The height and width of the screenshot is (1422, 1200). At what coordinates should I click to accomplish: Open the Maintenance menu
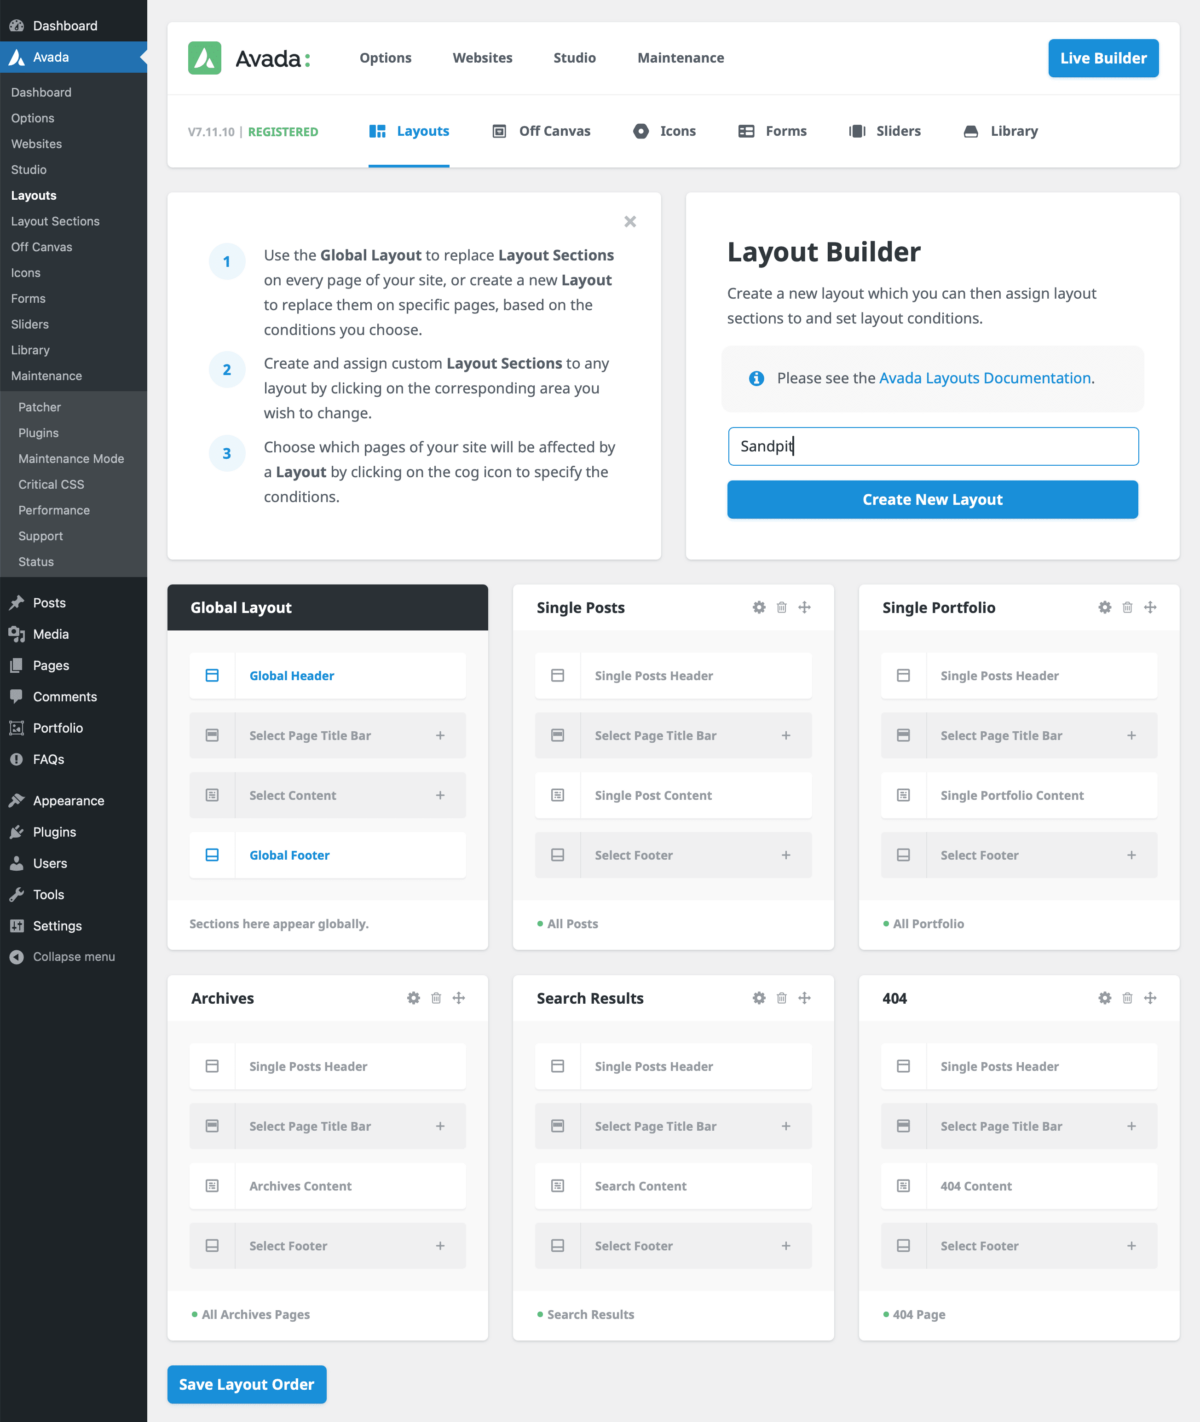pos(680,58)
